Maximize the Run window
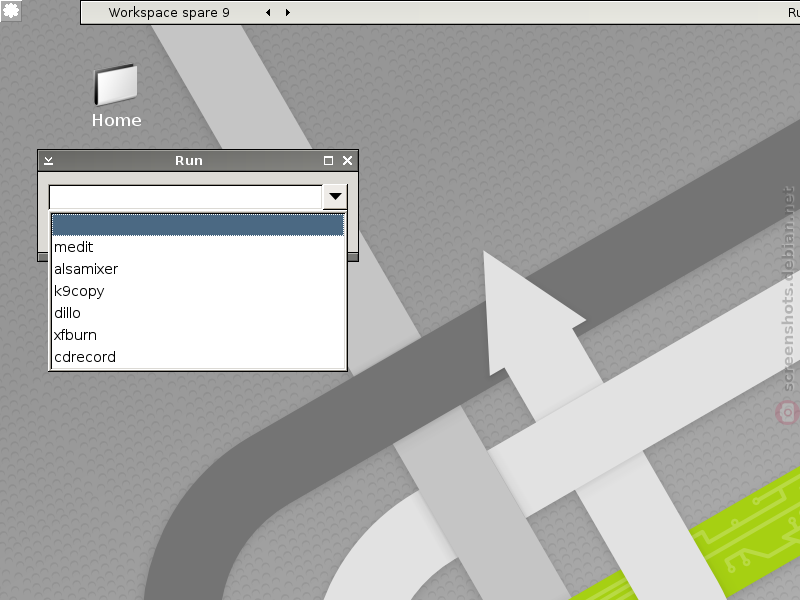Image resolution: width=800 pixels, height=600 pixels. (x=329, y=161)
